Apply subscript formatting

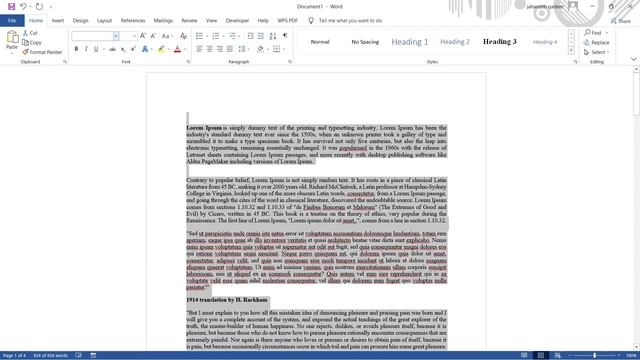pos(123,49)
